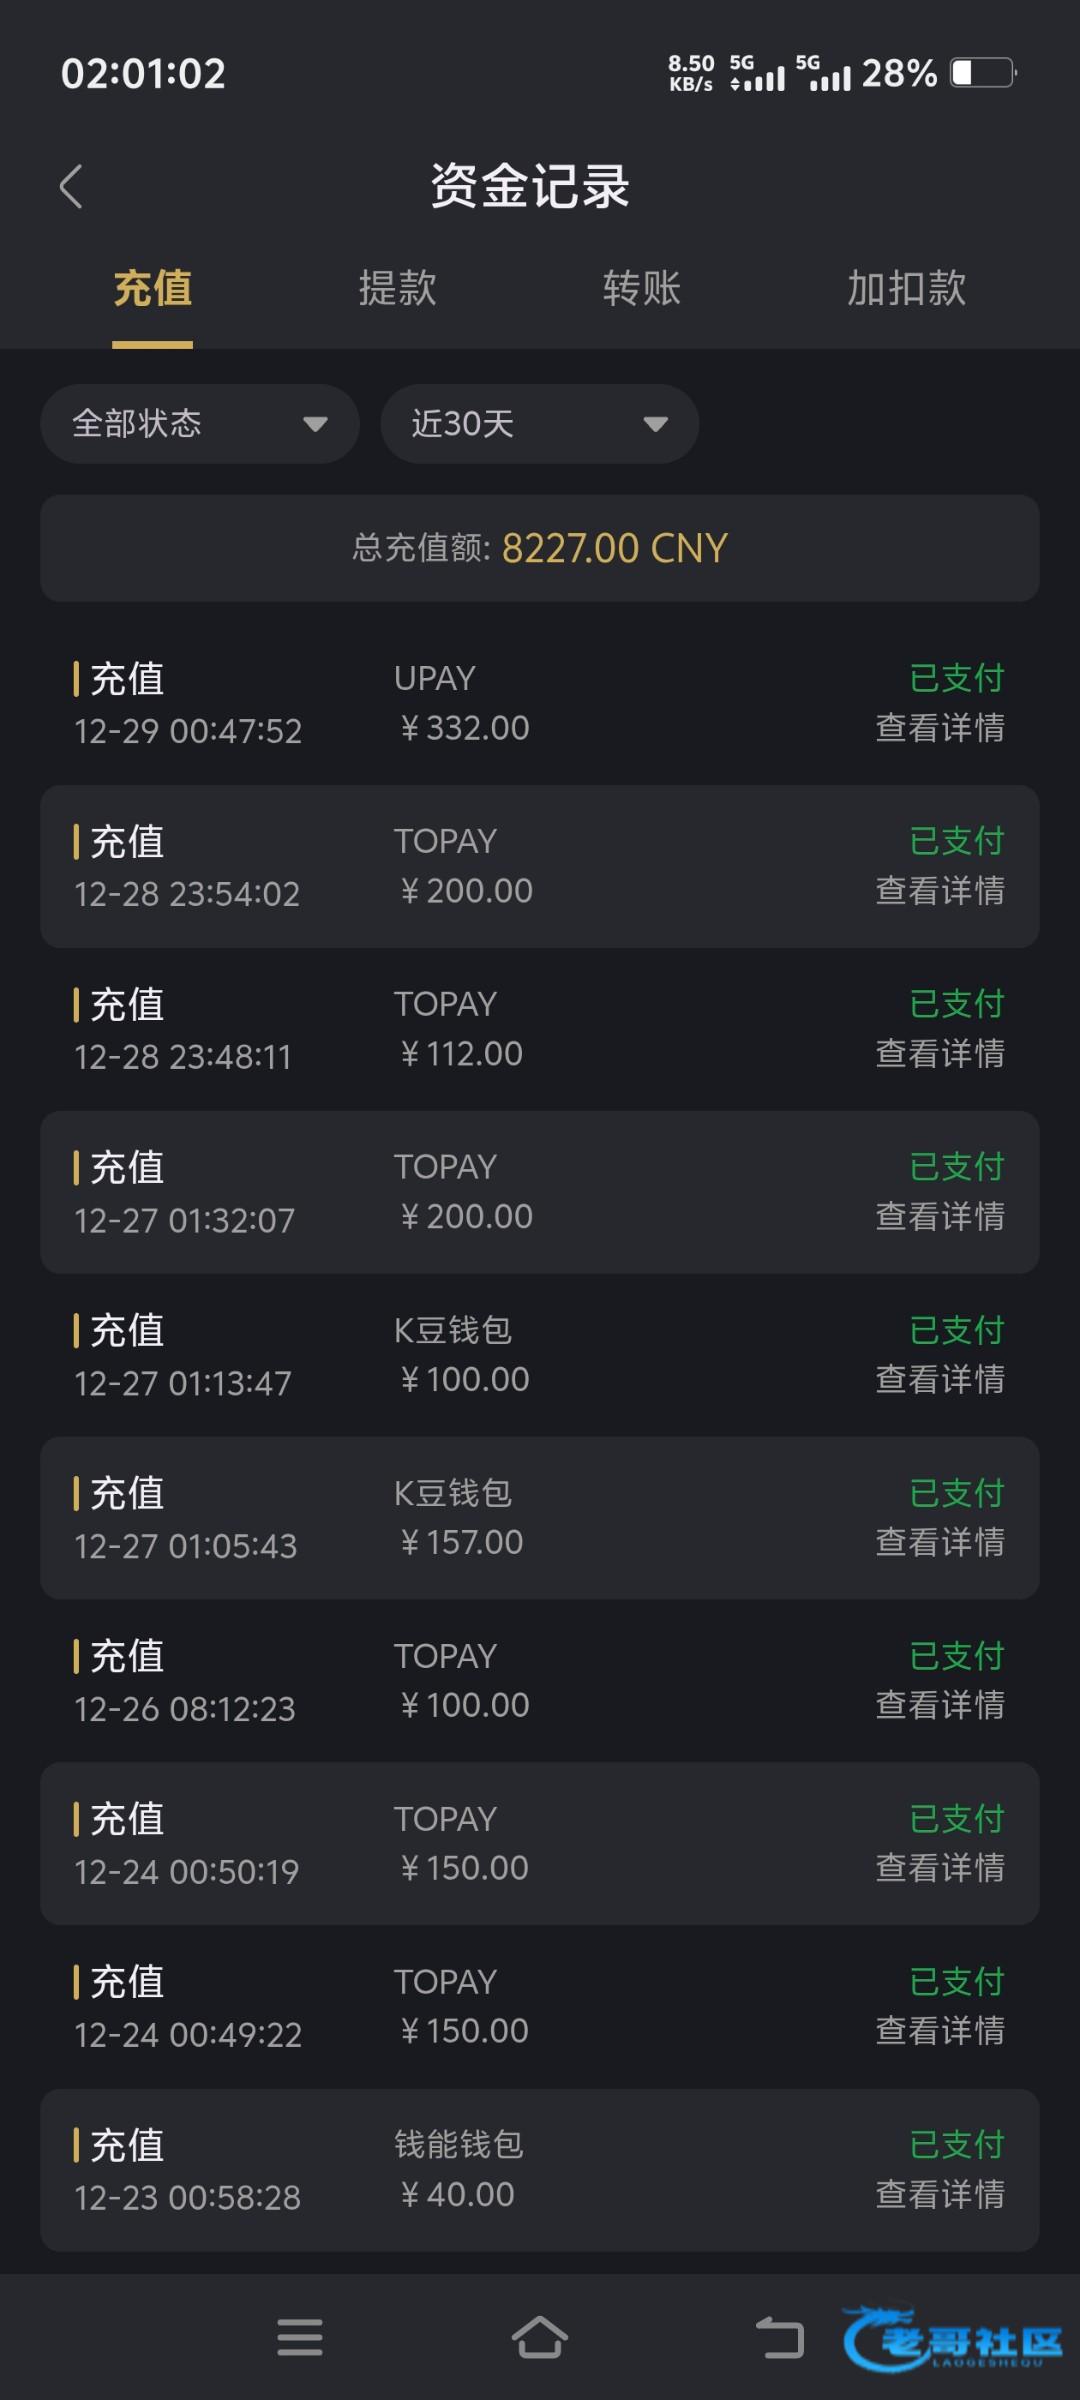Tap the 12-27 01:32:07 deposit record
Viewport: 1080px width, 2400px height.
coord(540,1192)
